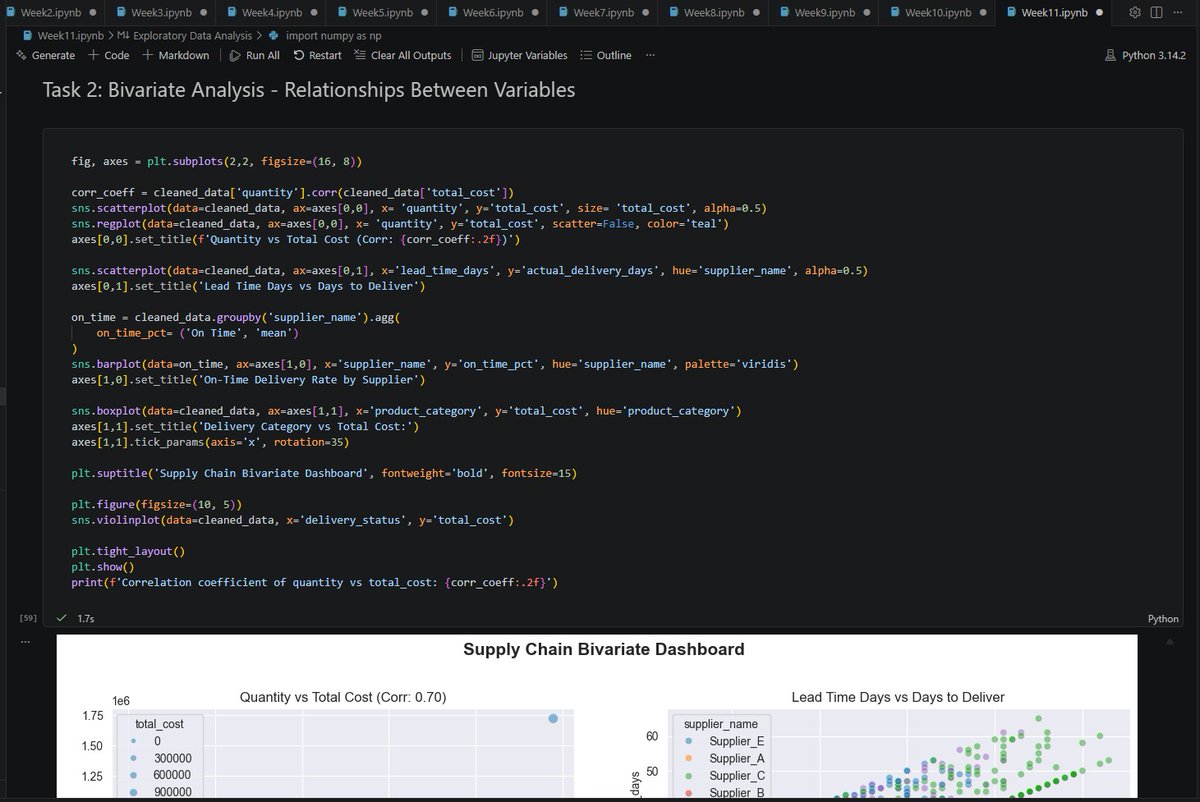Click Lead Time Days vs Days to Deliver title
Image resolution: width=1200 pixels, height=802 pixels.
click(x=897, y=697)
